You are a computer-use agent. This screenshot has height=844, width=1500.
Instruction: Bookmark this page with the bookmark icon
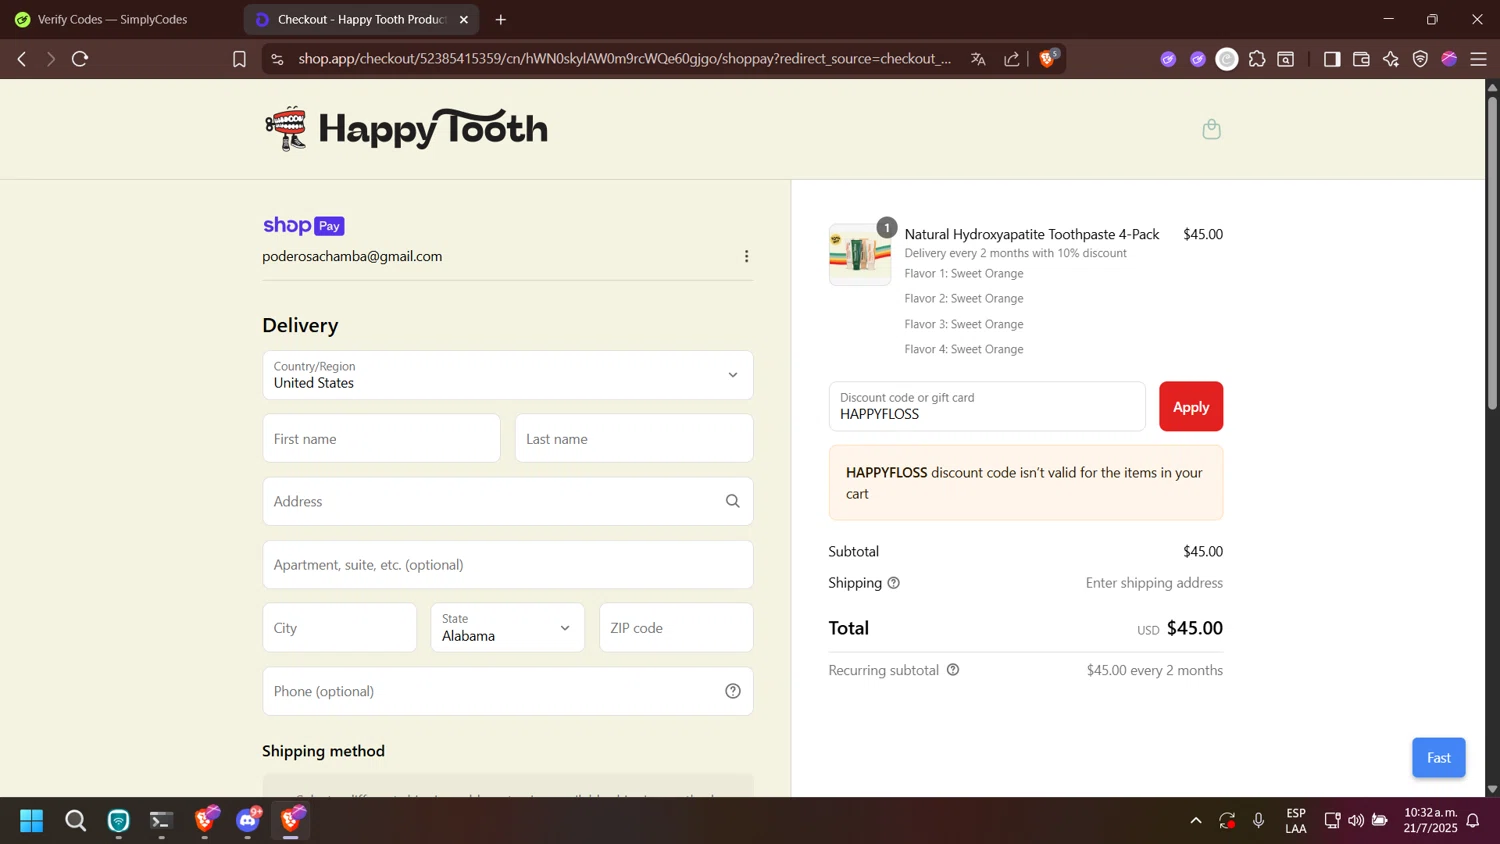pos(239,59)
